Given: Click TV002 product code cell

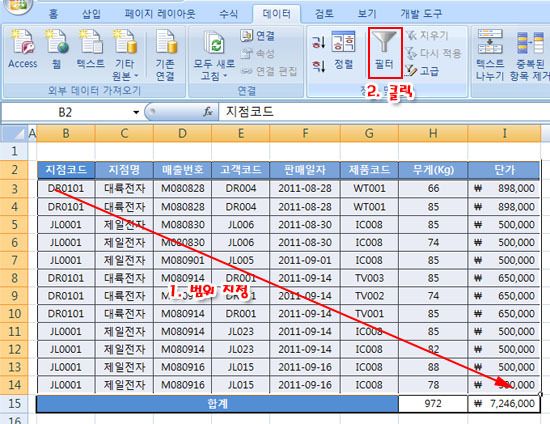Looking at the screenshot, I should tap(369, 296).
